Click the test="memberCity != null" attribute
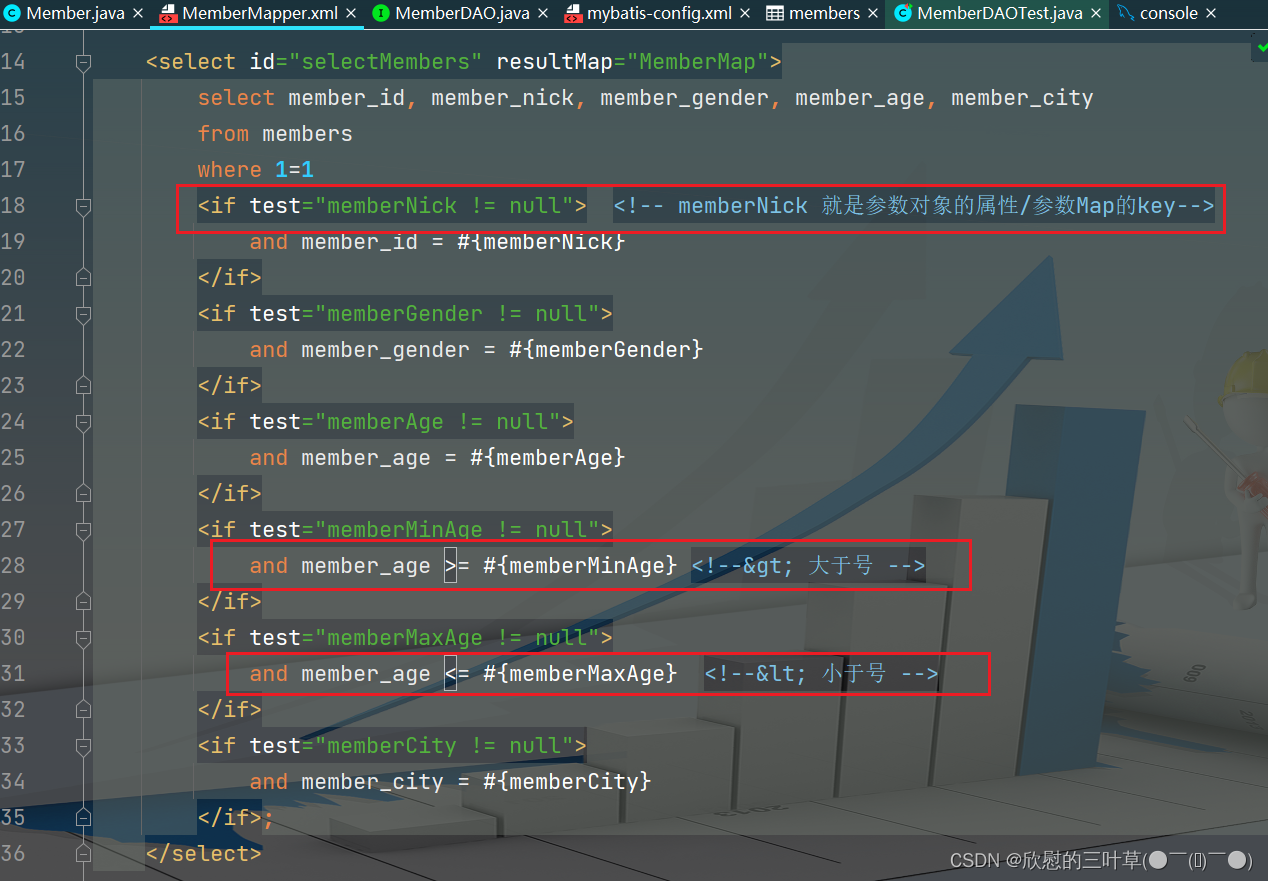This screenshot has width=1268, height=881. pos(412,746)
